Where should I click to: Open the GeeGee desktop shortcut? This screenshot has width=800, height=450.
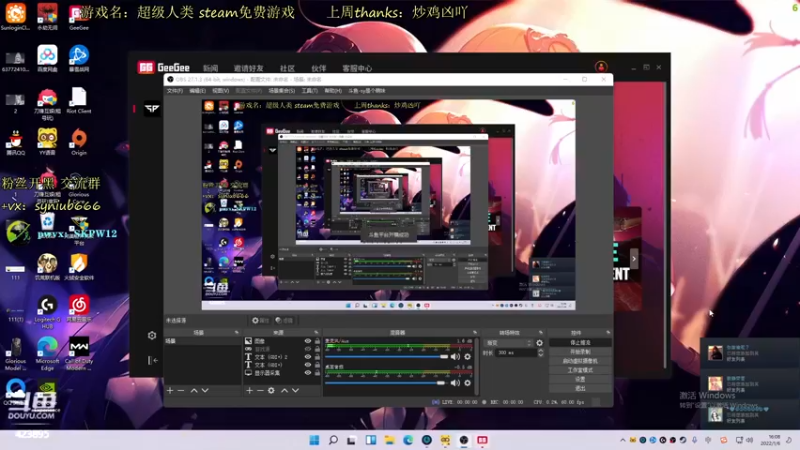(79, 16)
